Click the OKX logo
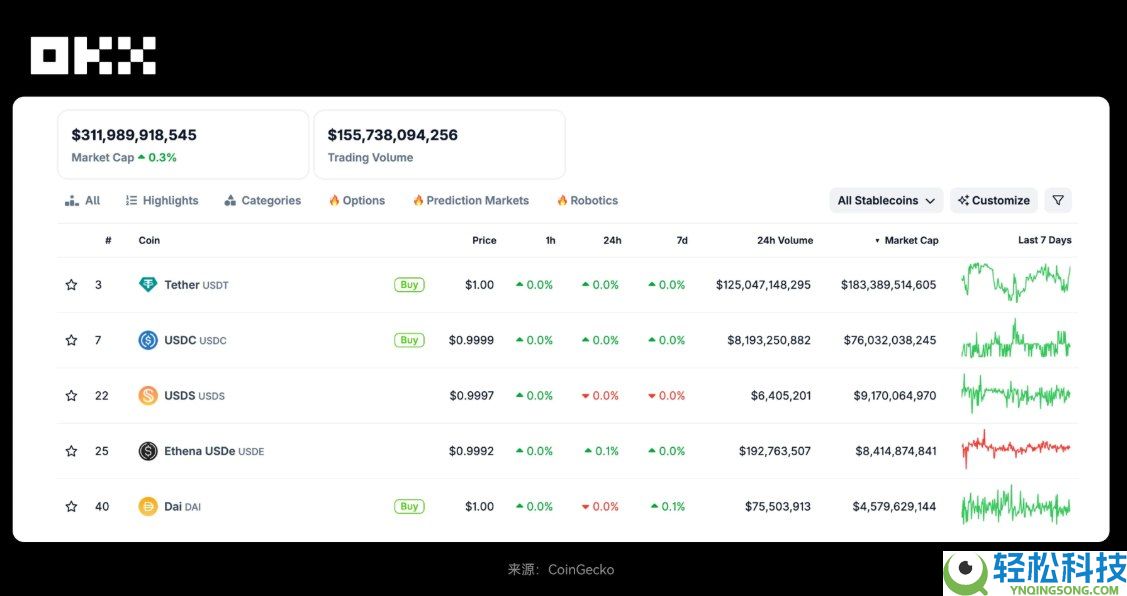 pos(93,55)
